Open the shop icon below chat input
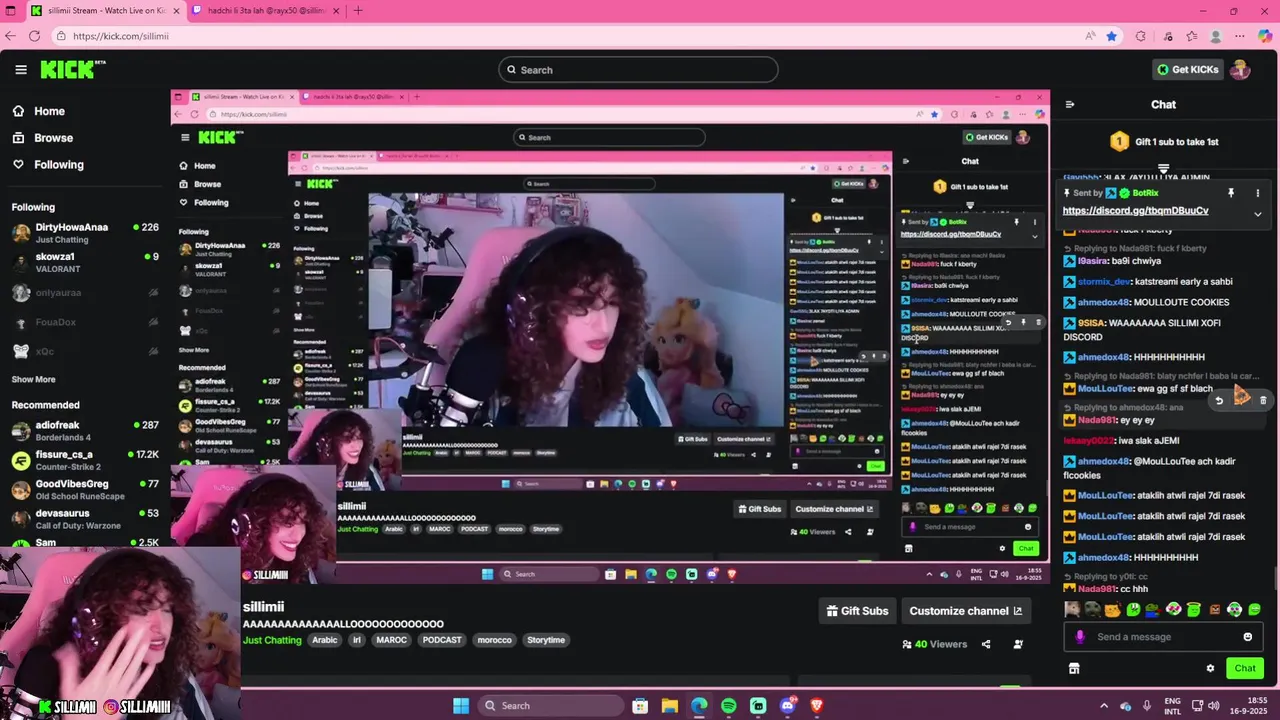Viewport: 1280px width, 720px height. pyautogui.click(x=1074, y=668)
